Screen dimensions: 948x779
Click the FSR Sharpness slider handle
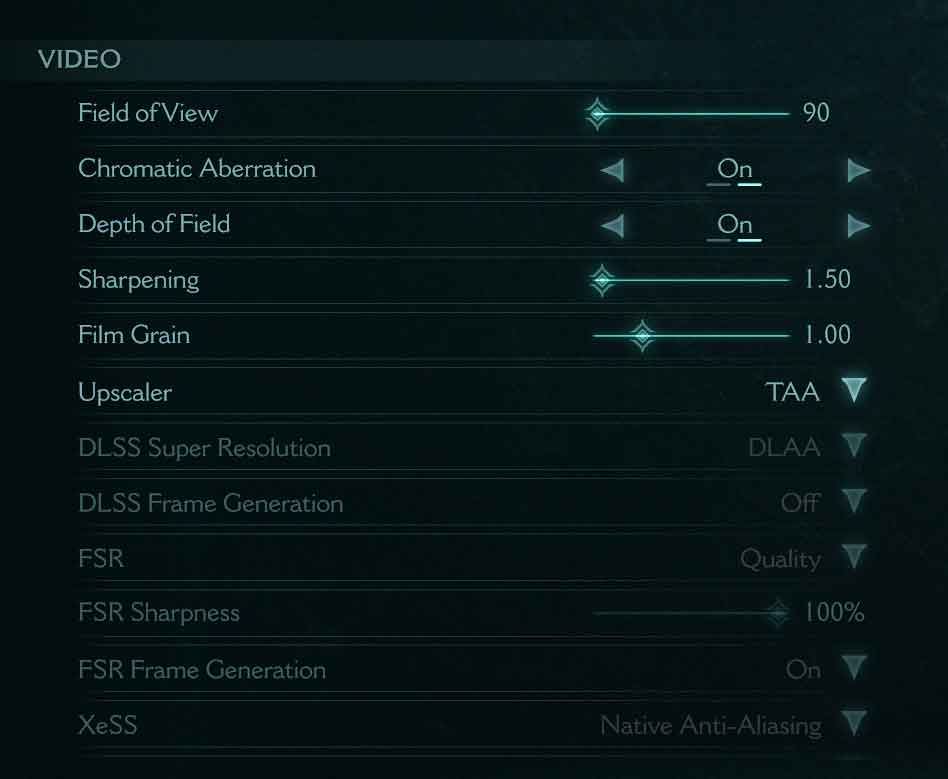tap(776, 613)
